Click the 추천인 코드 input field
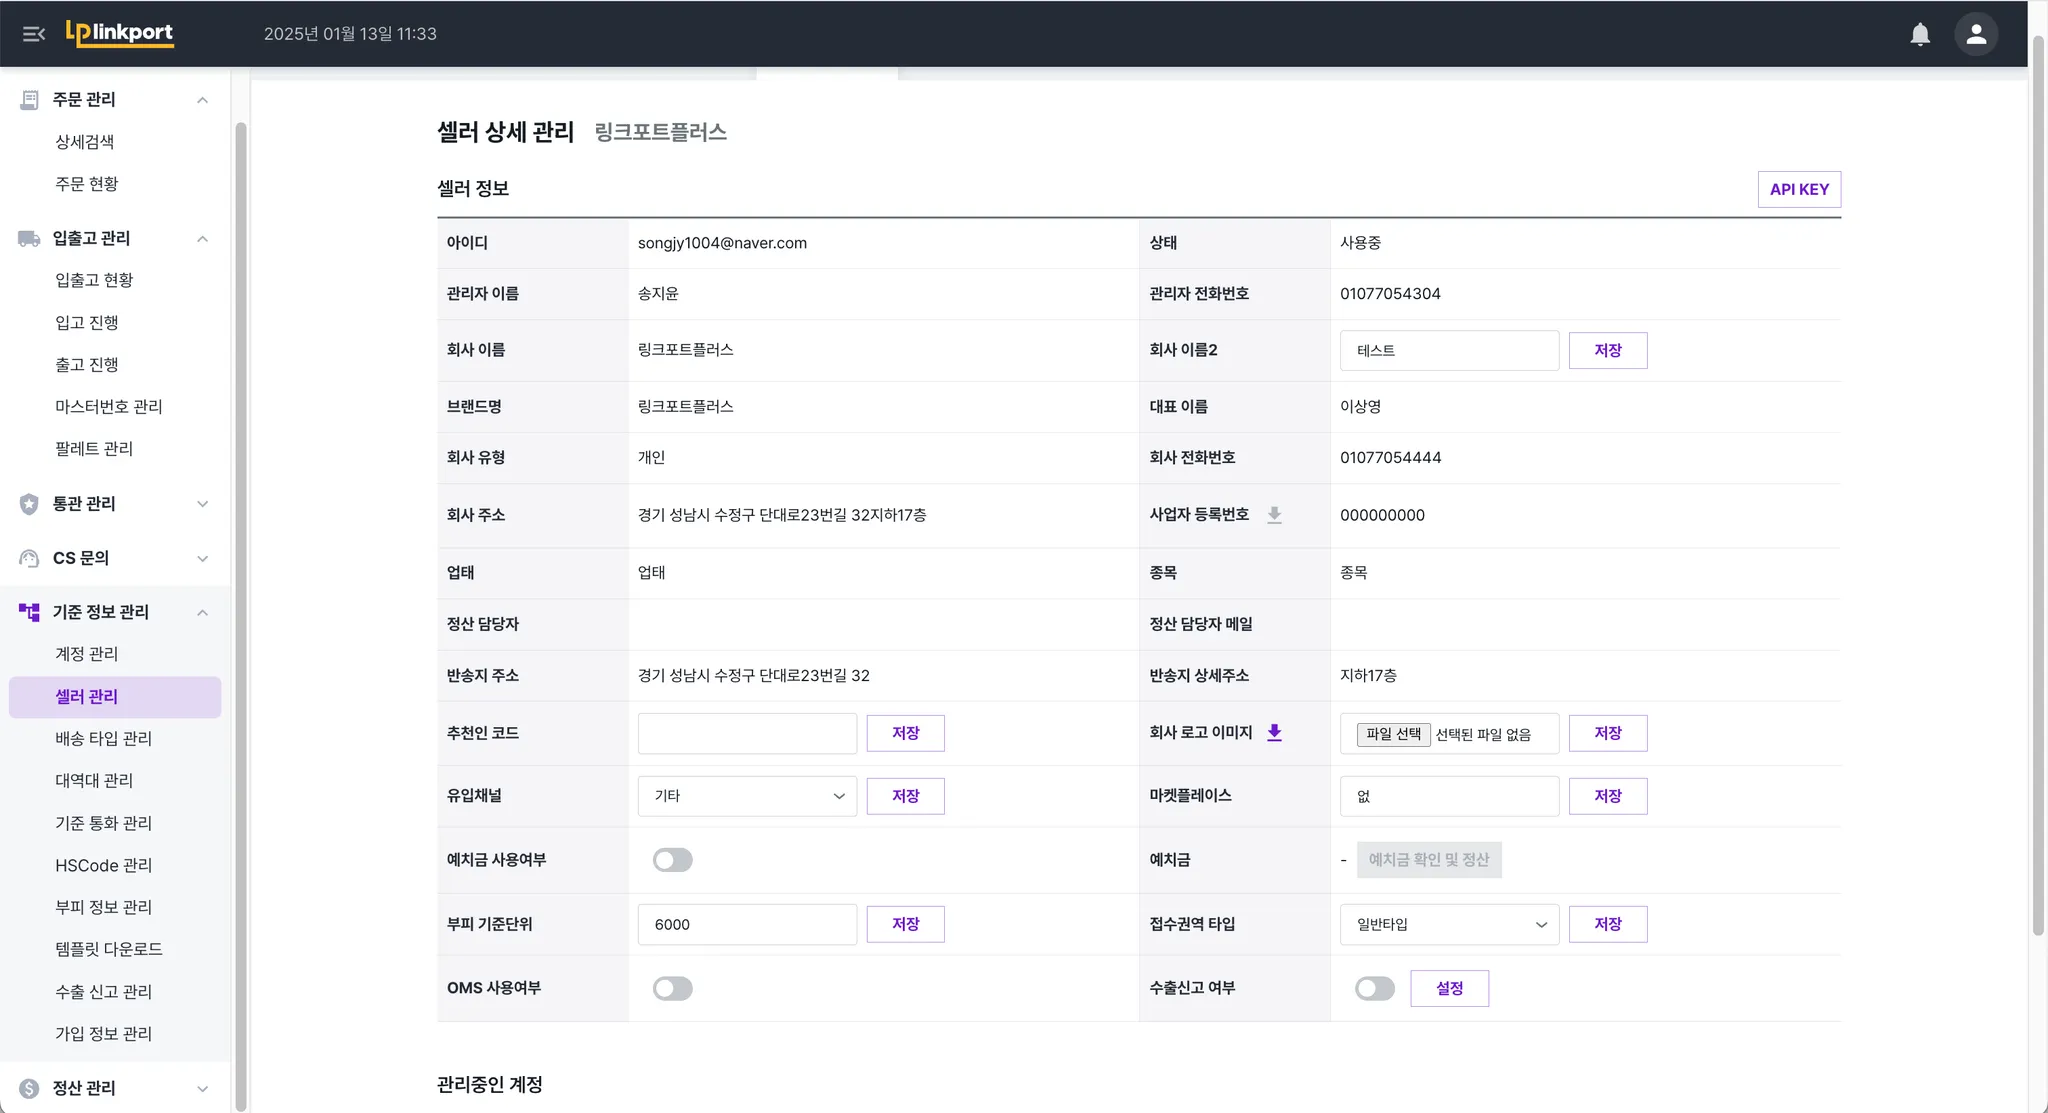 click(747, 733)
